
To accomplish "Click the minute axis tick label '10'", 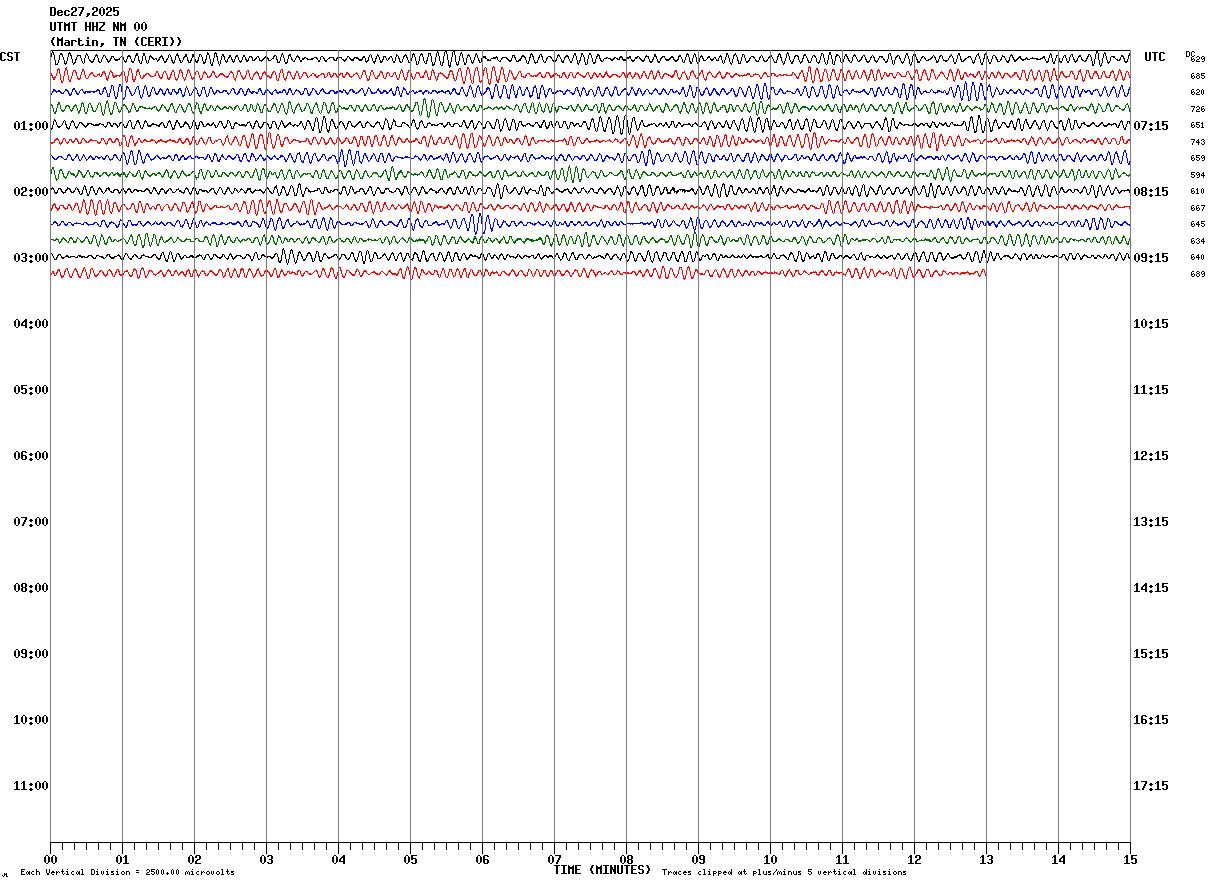I will tap(770, 860).
